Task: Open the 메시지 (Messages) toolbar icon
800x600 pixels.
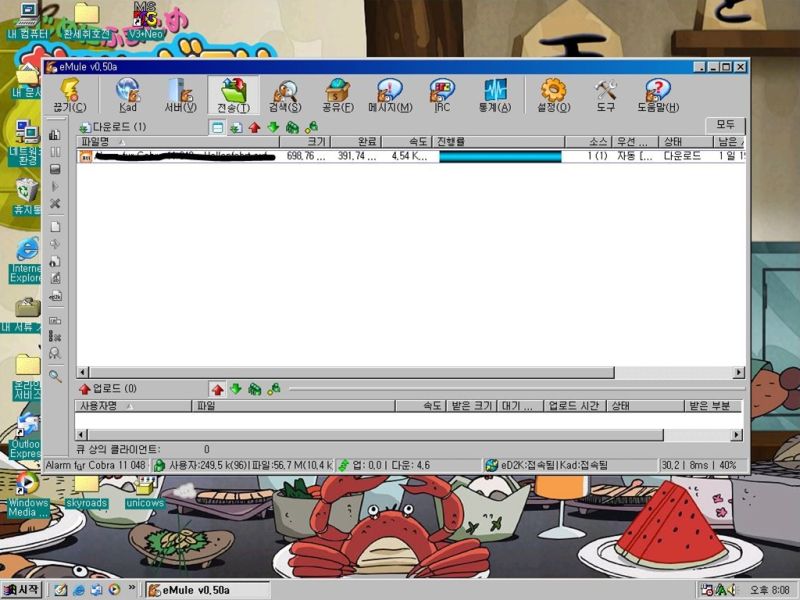Action: [392, 92]
